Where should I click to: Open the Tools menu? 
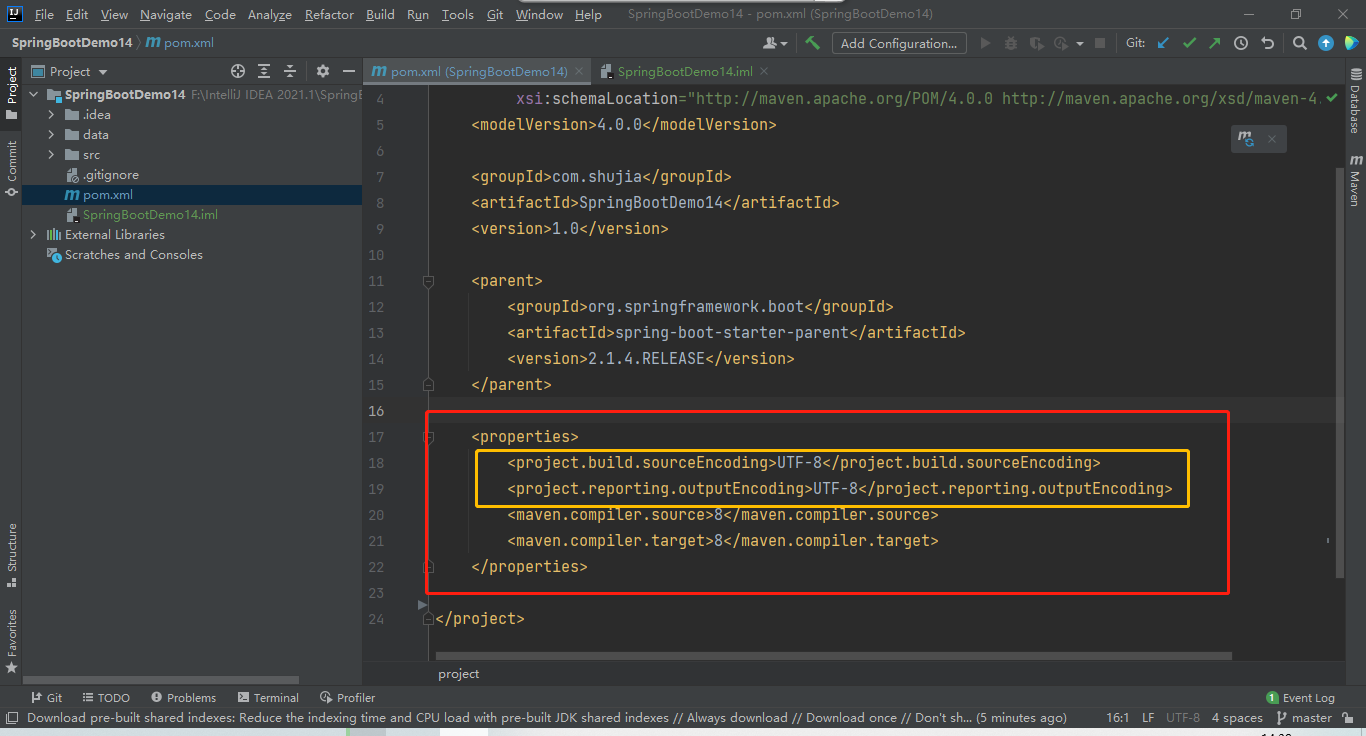click(x=457, y=14)
